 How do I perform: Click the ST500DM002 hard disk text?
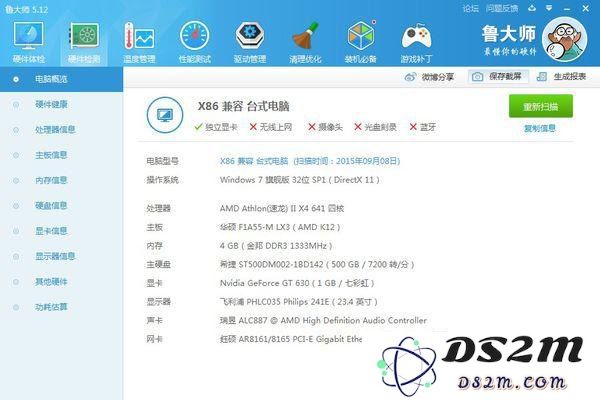(317, 264)
